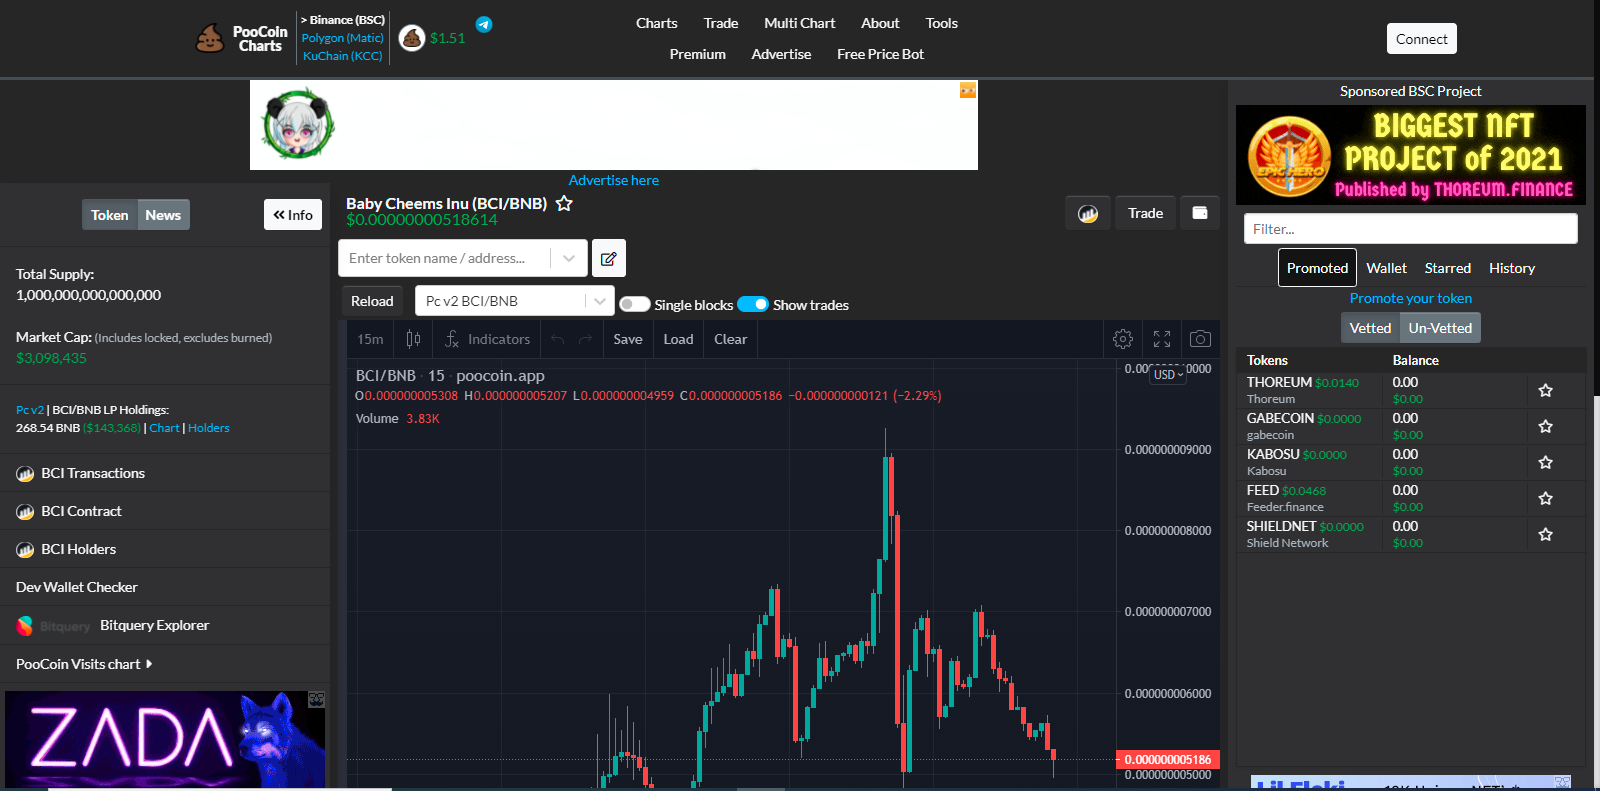Click the wallet icon button next to Trade
Screen dimensions: 1600x791
pos(1200,213)
